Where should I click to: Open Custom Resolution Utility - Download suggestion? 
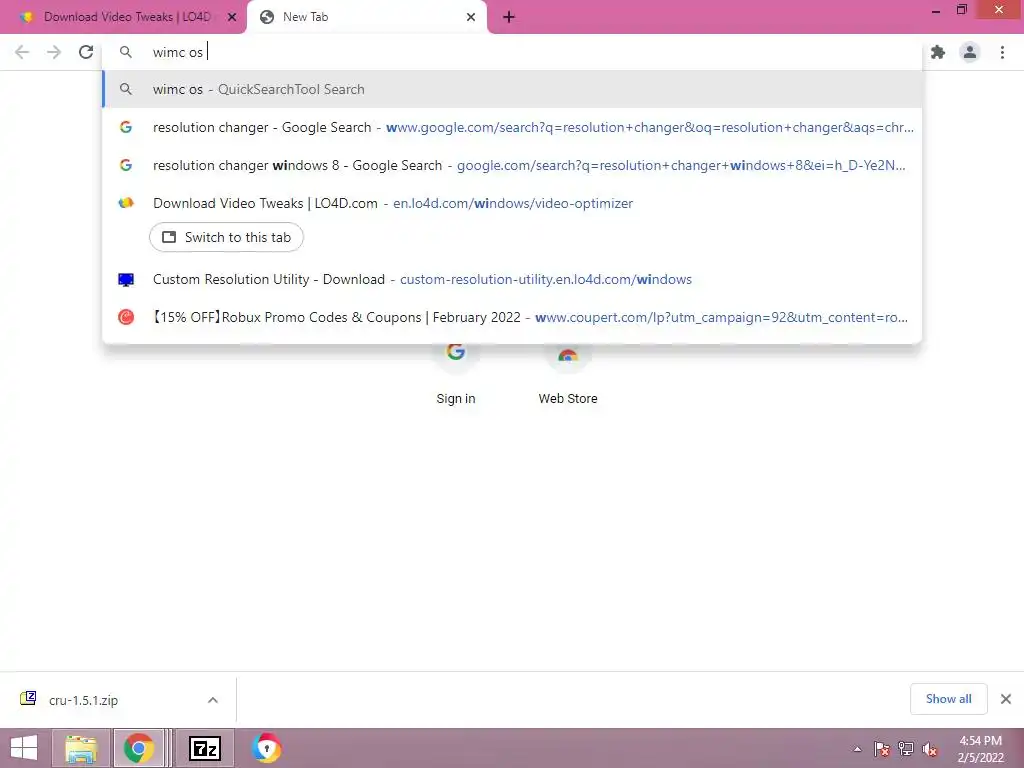tap(512, 280)
